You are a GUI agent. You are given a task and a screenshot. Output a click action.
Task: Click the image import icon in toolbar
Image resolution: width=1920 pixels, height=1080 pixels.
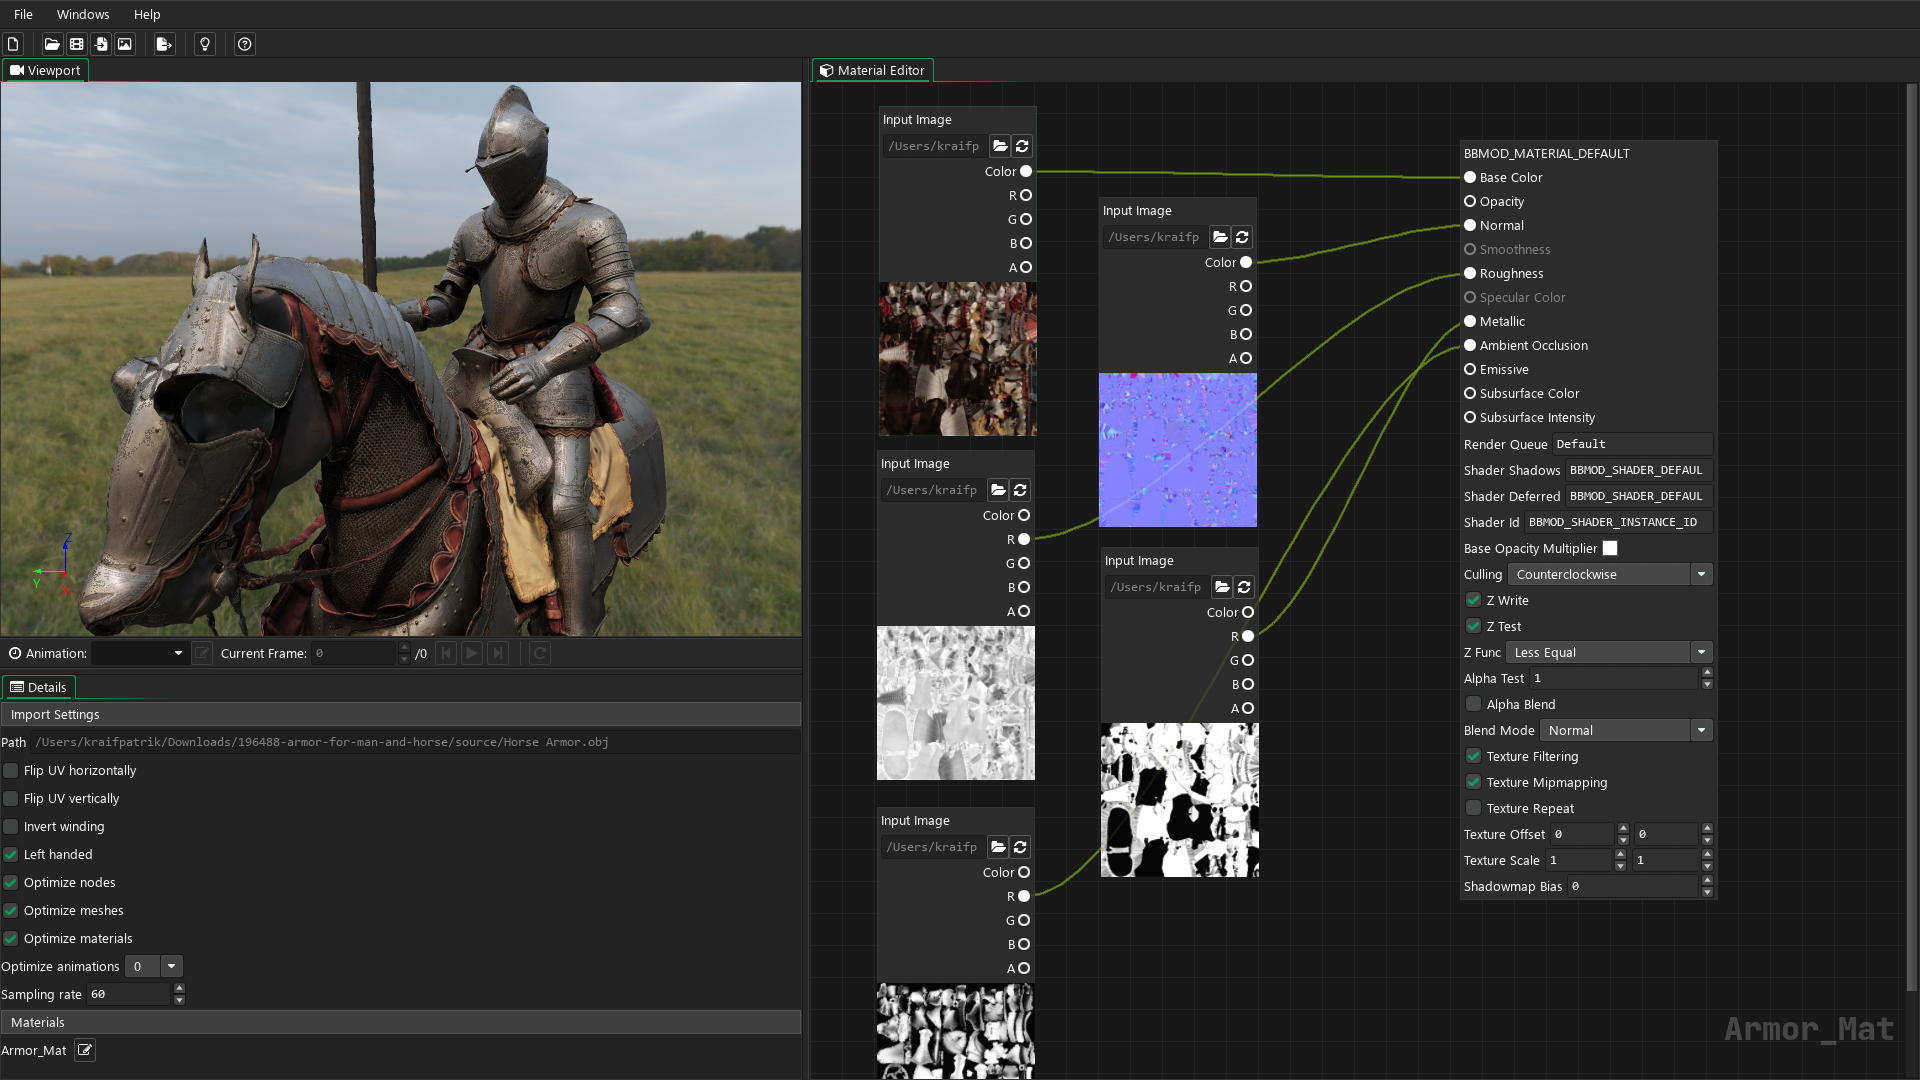[x=125, y=44]
